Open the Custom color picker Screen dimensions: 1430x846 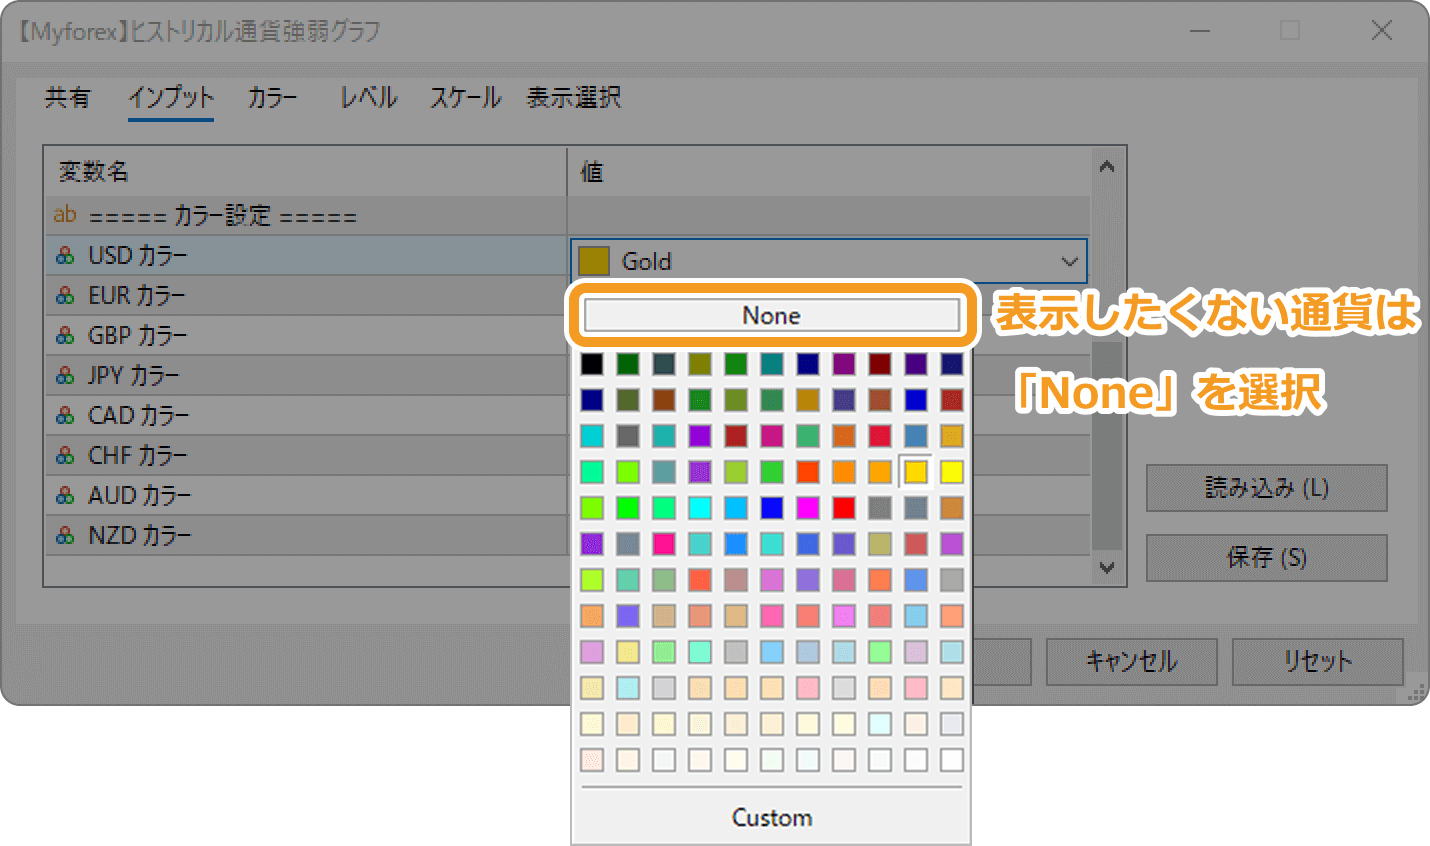pos(770,817)
